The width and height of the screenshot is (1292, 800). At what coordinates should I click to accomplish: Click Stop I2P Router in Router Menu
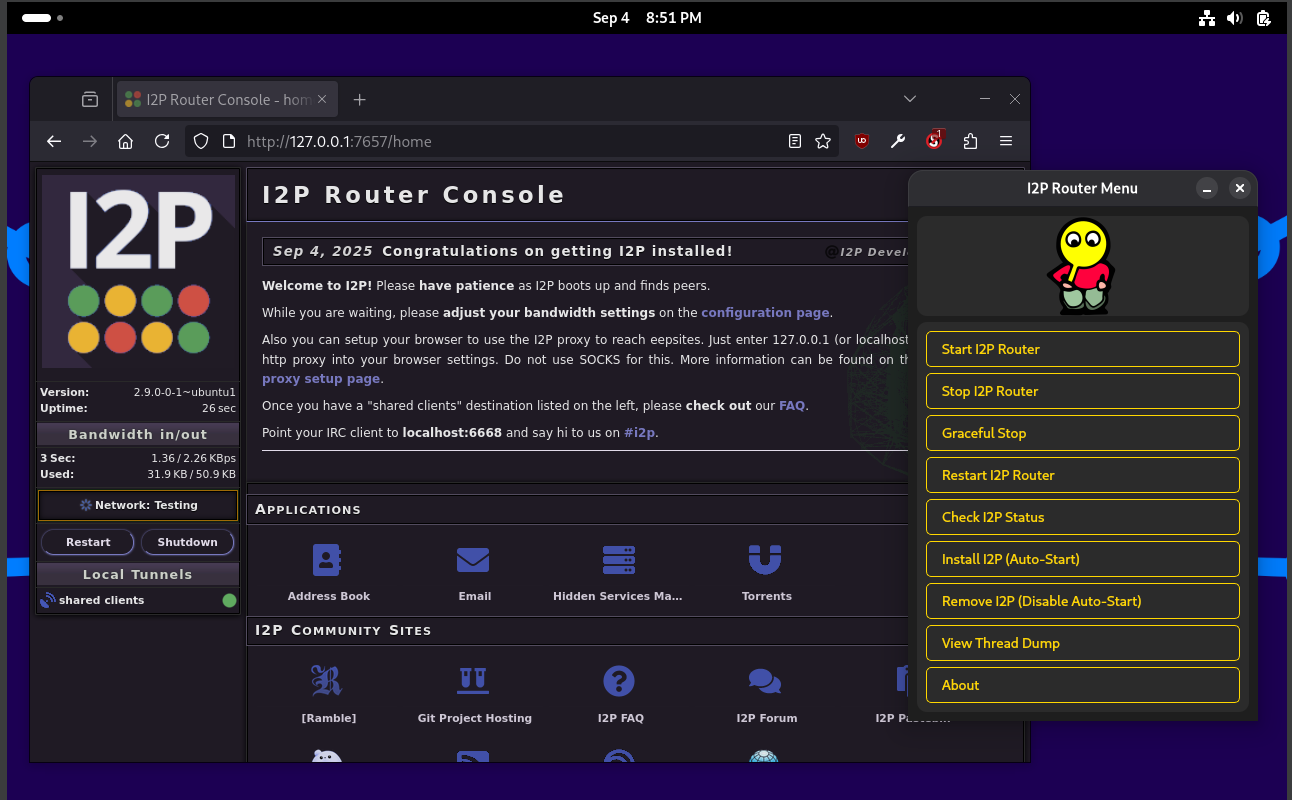click(x=1083, y=391)
